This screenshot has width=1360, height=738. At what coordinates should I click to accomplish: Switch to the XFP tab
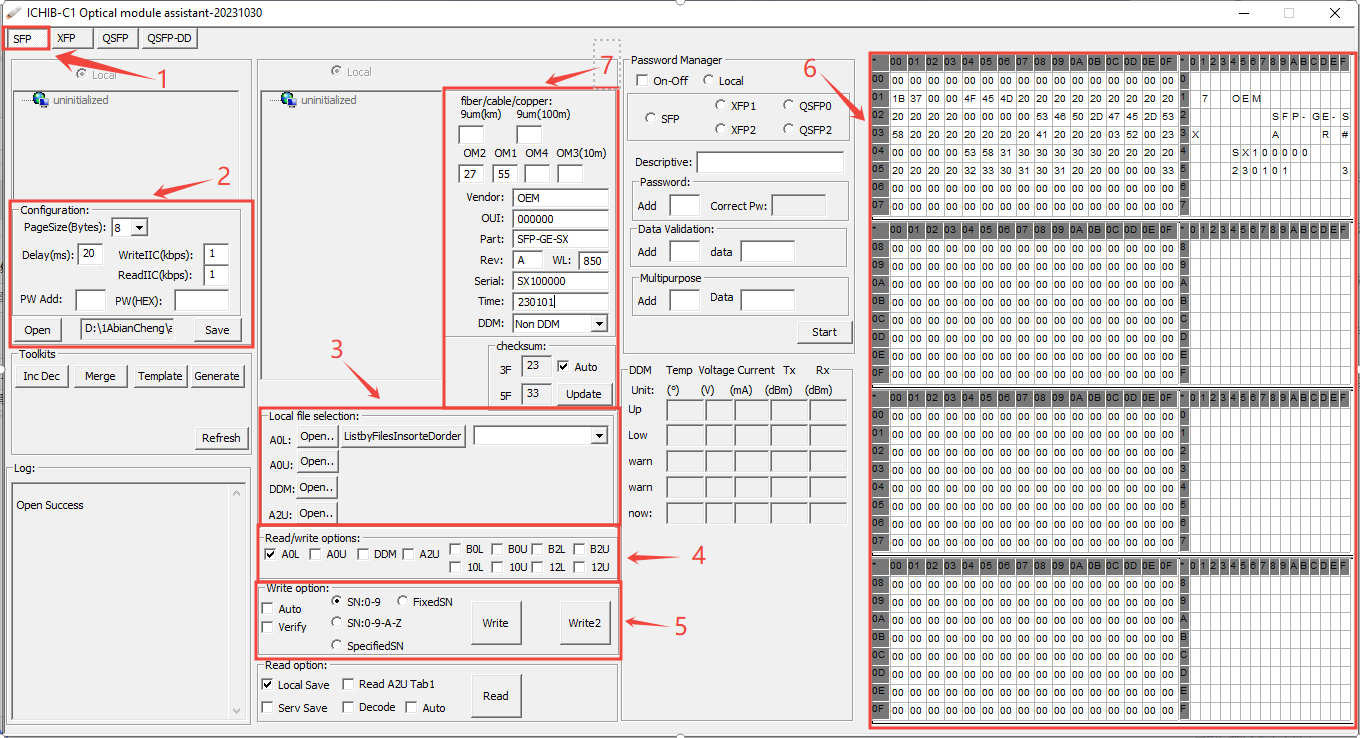click(x=70, y=38)
